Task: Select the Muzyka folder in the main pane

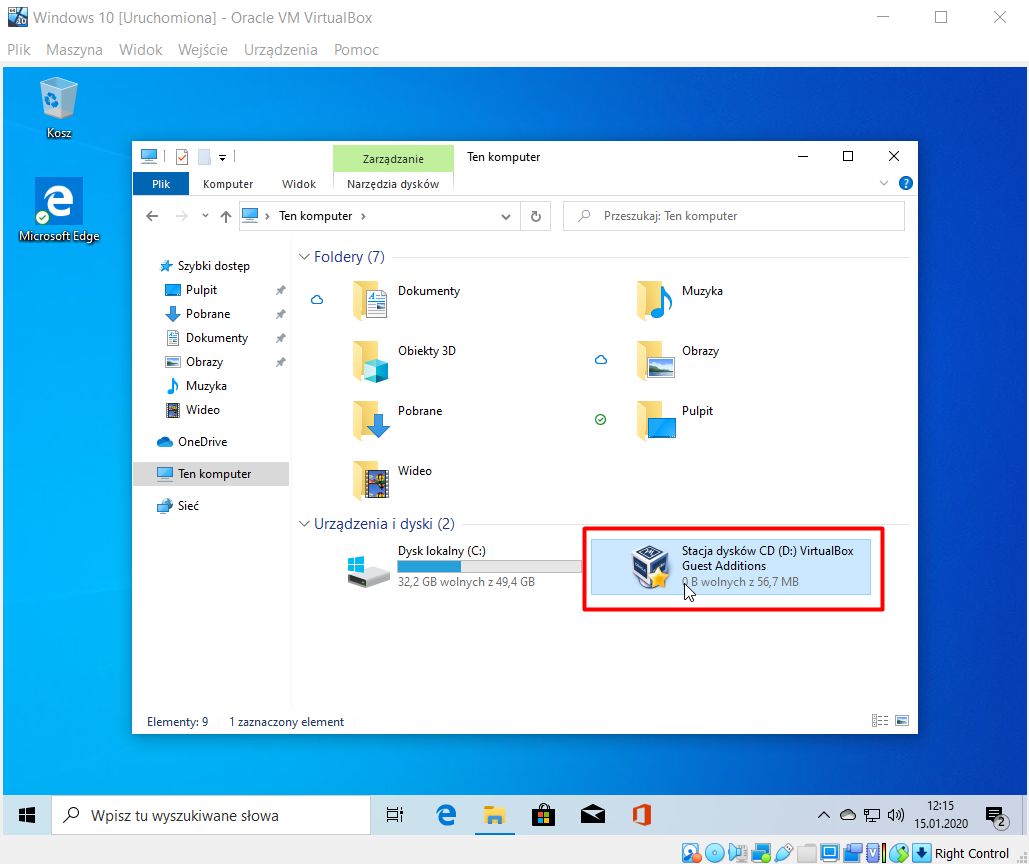Action: (680, 300)
